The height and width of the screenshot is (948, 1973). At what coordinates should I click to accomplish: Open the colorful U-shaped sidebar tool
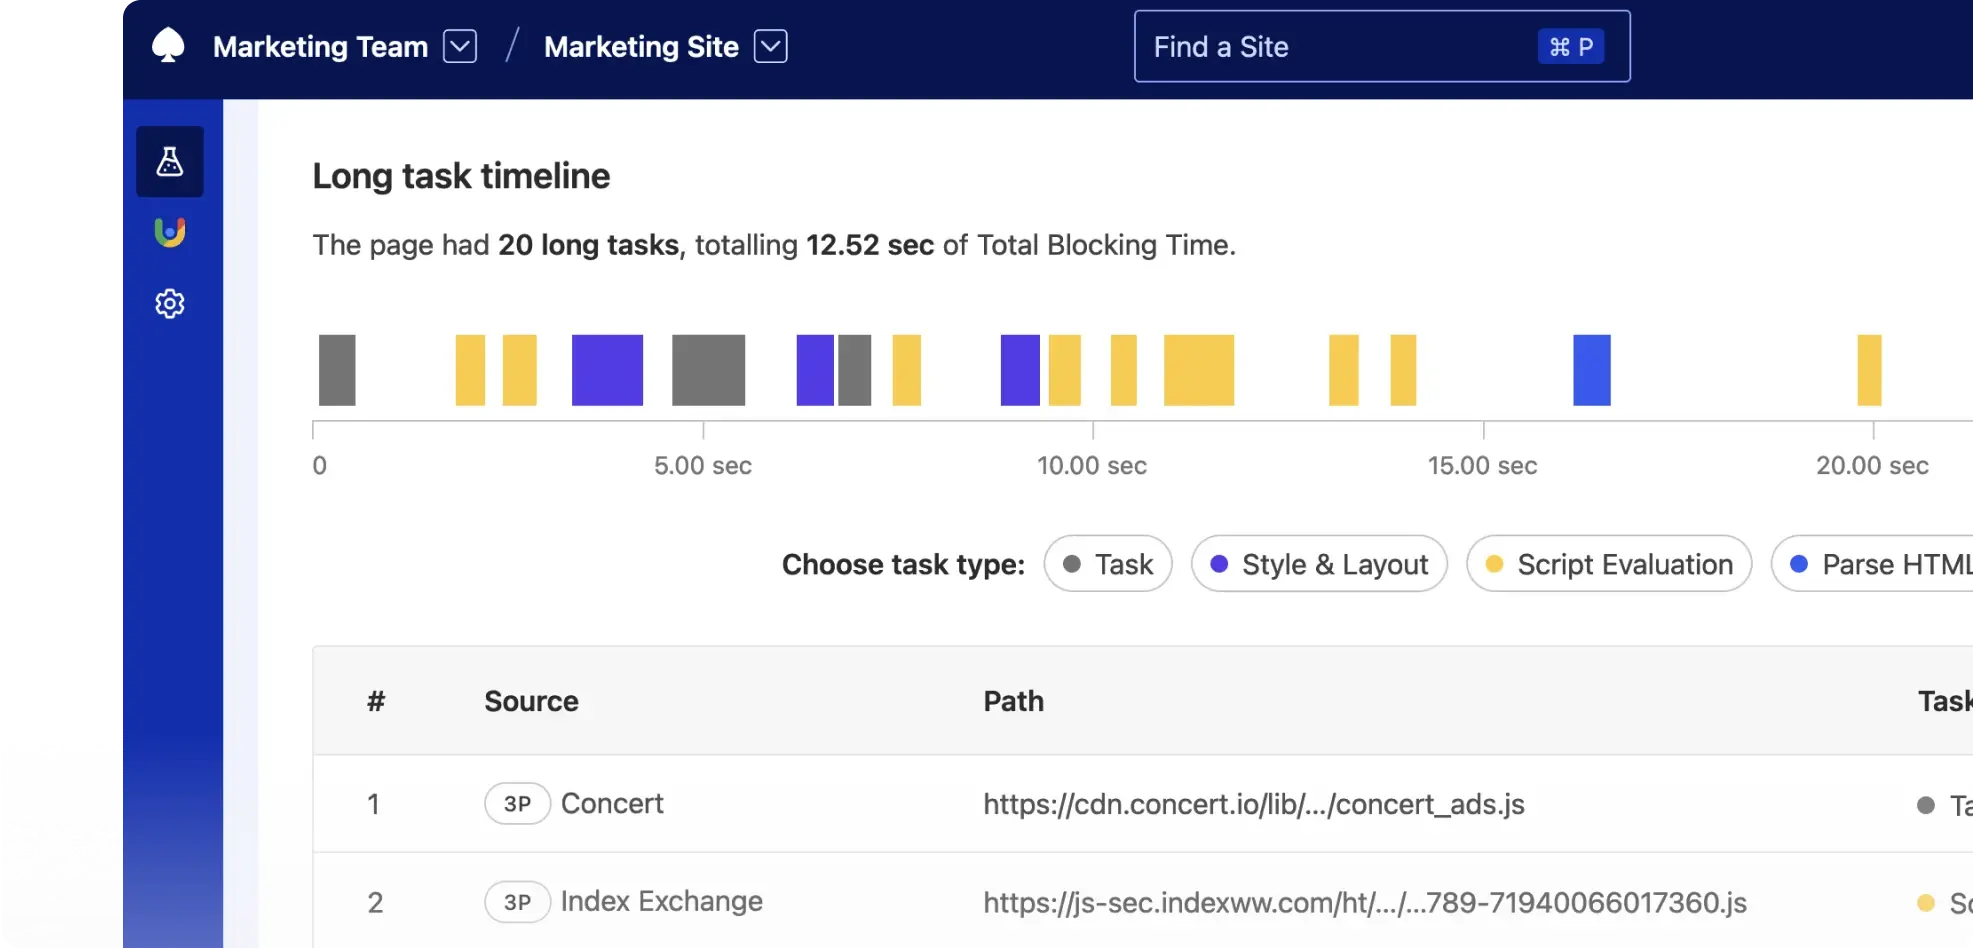point(169,232)
